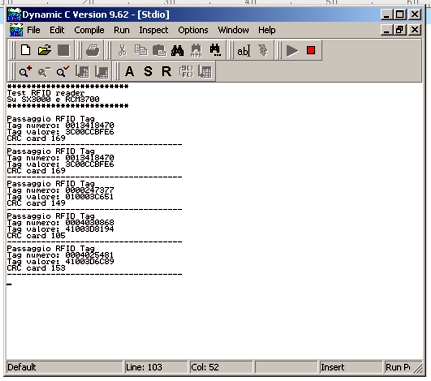Viewport: 431px width, 381px height.
Task: Open the Window menu
Action: coord(233,30)
